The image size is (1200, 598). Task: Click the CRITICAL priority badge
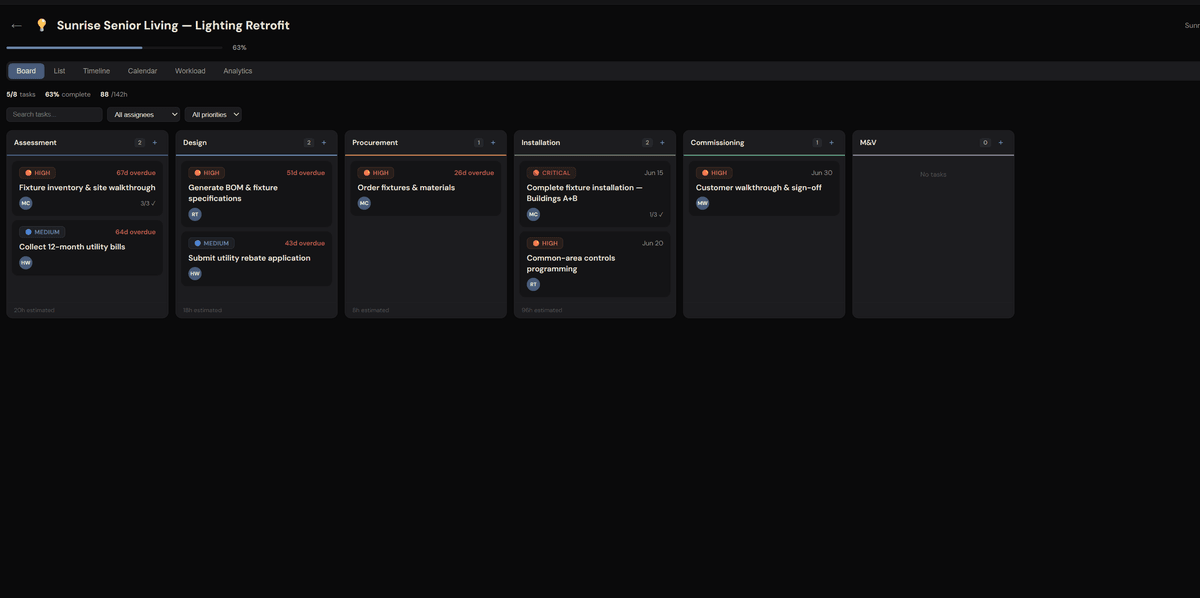click(551, 173)
